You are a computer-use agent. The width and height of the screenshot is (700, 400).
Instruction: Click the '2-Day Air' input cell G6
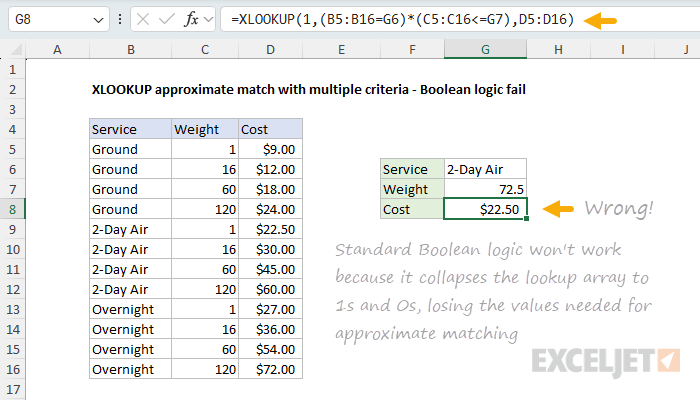coord(485,169)
